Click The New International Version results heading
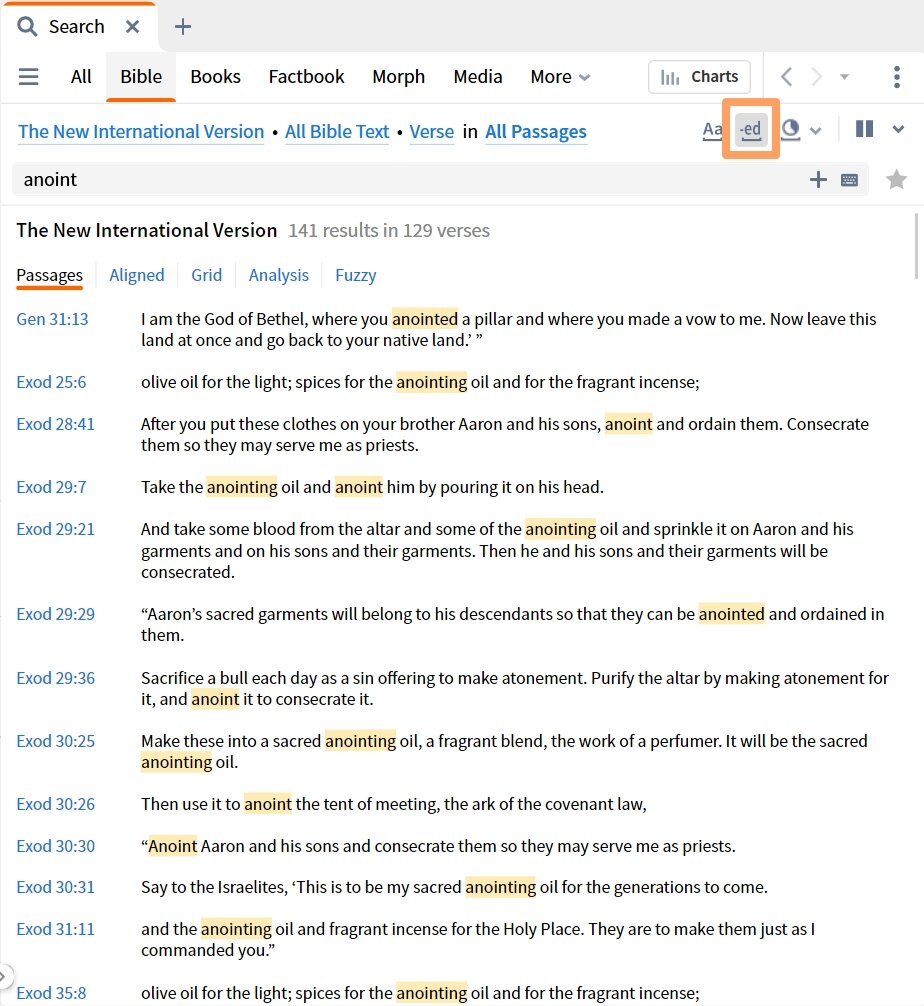The height and width of the screenshot is (1006, 924). [147, 230]
